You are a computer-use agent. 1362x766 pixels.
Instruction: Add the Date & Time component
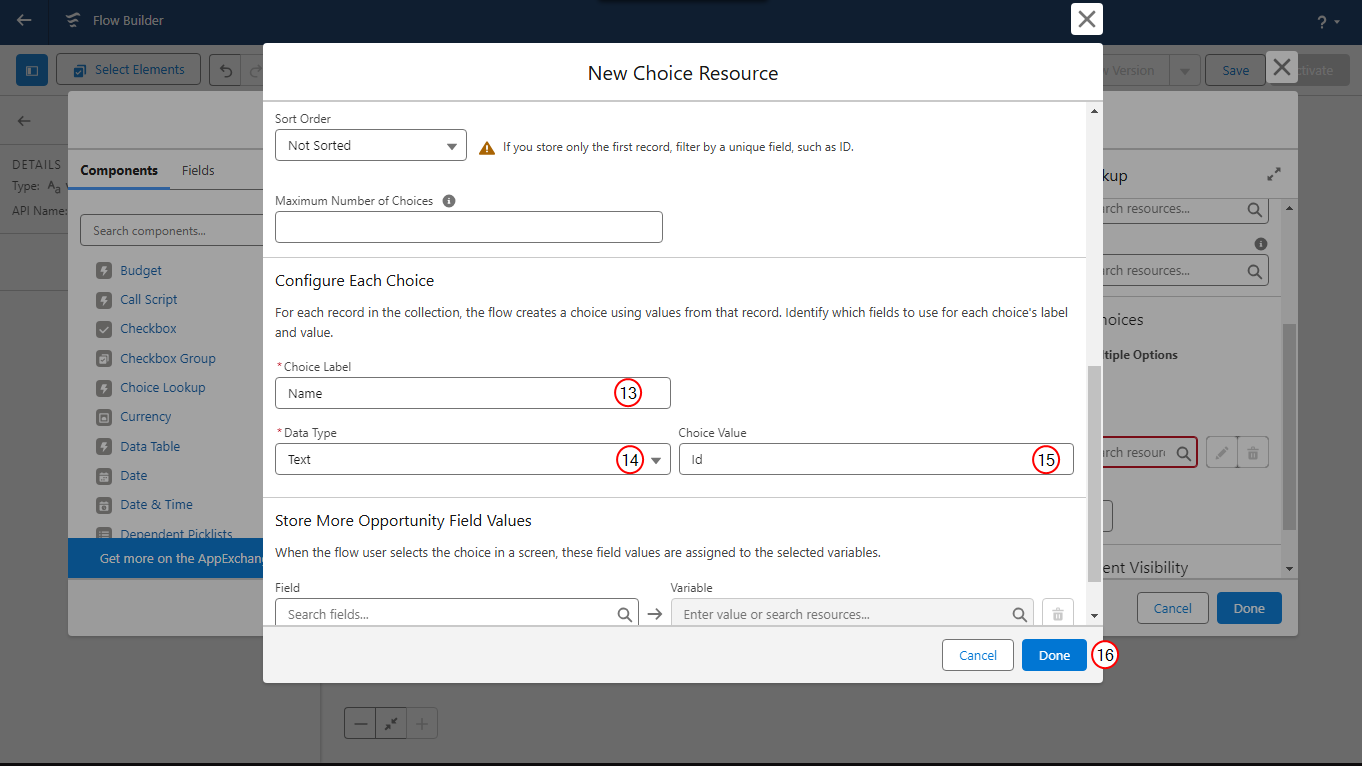coord(157,504)
